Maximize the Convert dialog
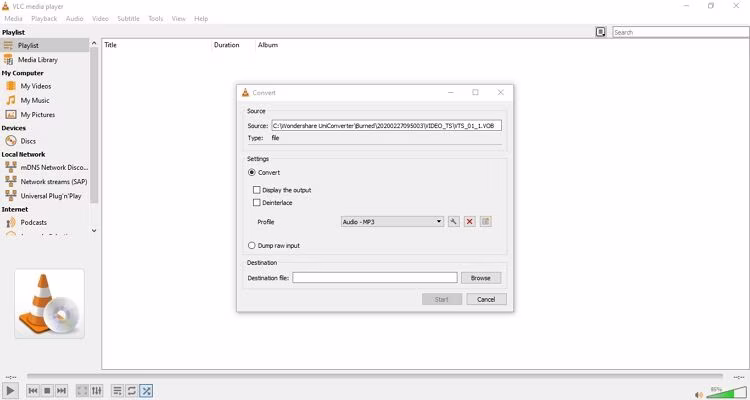The image size is (750, 400). pyautogui.click(x=475, y=92)
